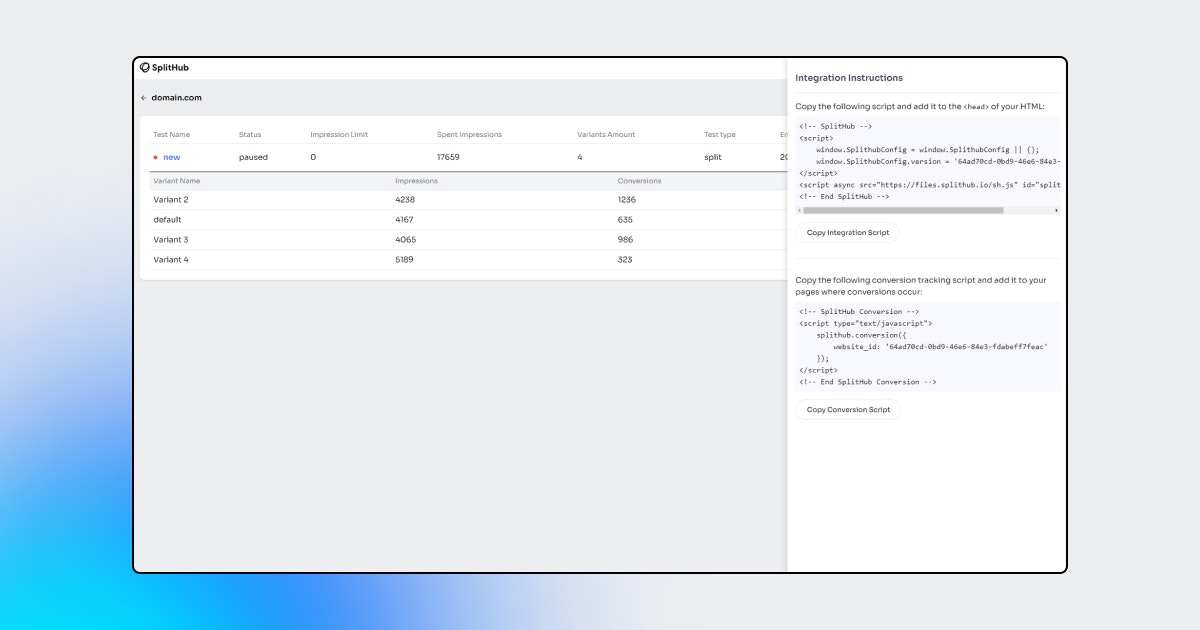Image resolution: width=1200 pixels, height=630 pixels.
Task: Click the spent impressions value 17659
Action: point(448,157)
